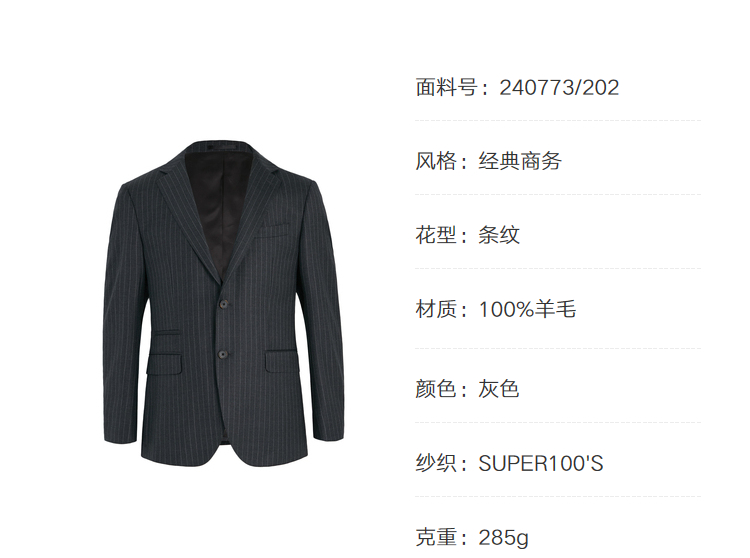Screen dimensions: 750x558
Task: Click the 纱织 label
Action: coord(436,463)
